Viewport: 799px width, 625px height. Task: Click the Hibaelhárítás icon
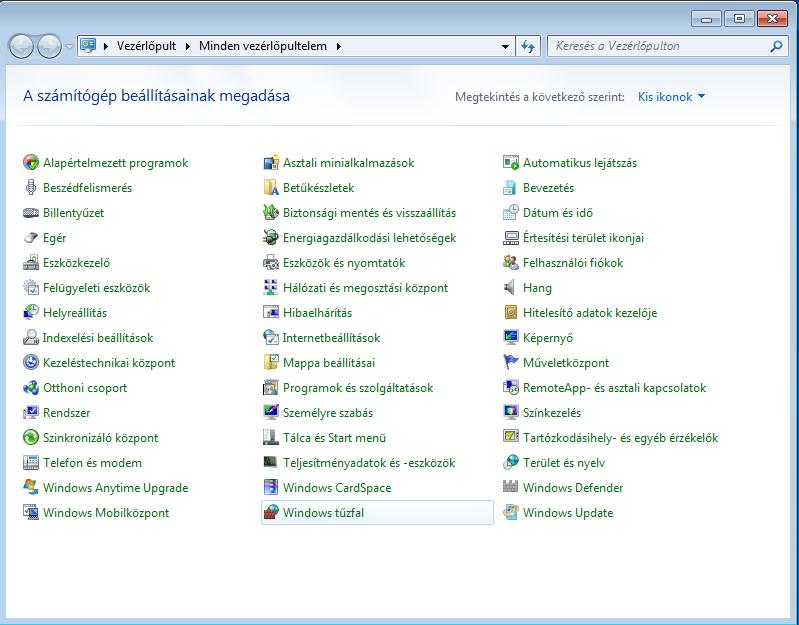tap(271, 312)
